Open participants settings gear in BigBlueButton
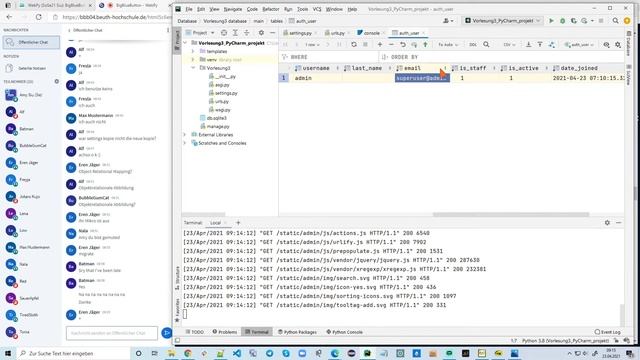The width and height of the screenshot is (640, 360). coord(57,81)
